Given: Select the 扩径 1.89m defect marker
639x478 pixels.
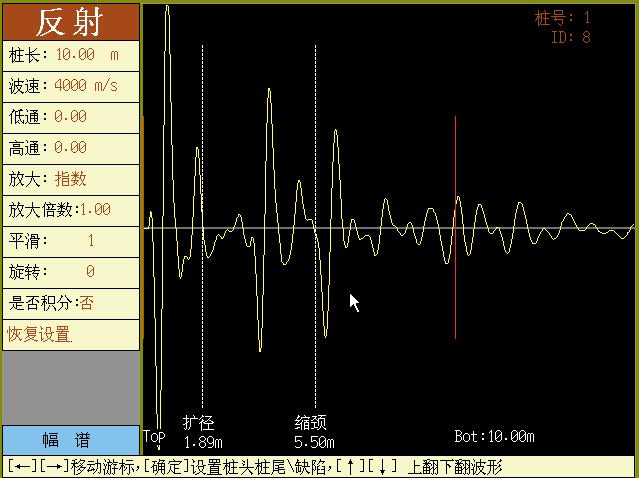Looking at the screenshot, I should pos(201,432).
